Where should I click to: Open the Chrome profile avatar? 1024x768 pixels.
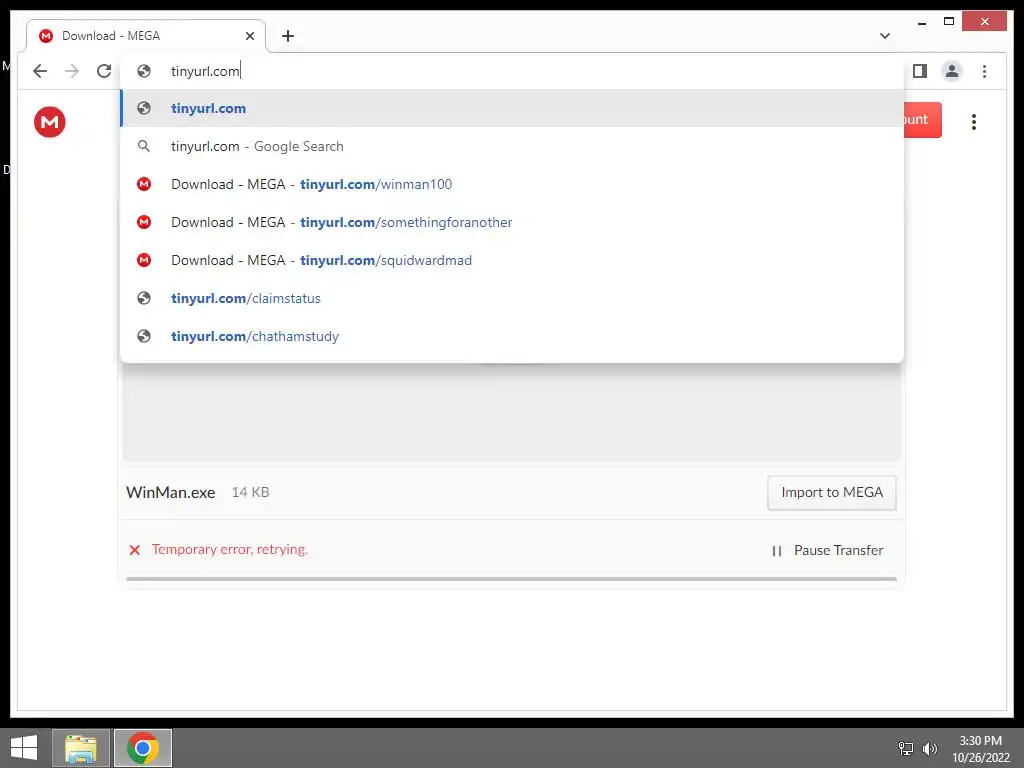click(952, 71)
